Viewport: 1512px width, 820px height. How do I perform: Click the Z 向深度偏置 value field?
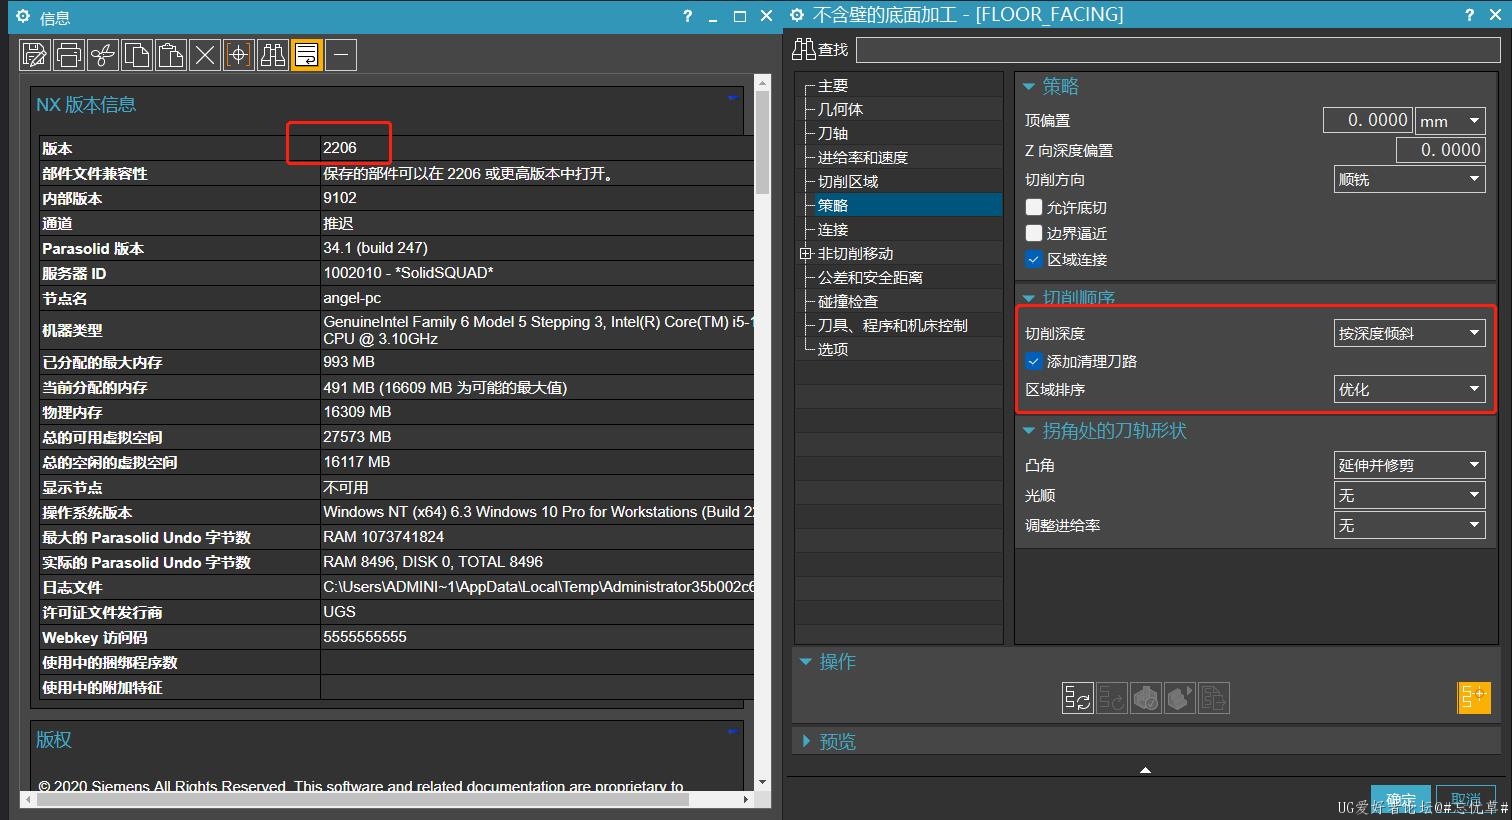(x=1440, y=150)
